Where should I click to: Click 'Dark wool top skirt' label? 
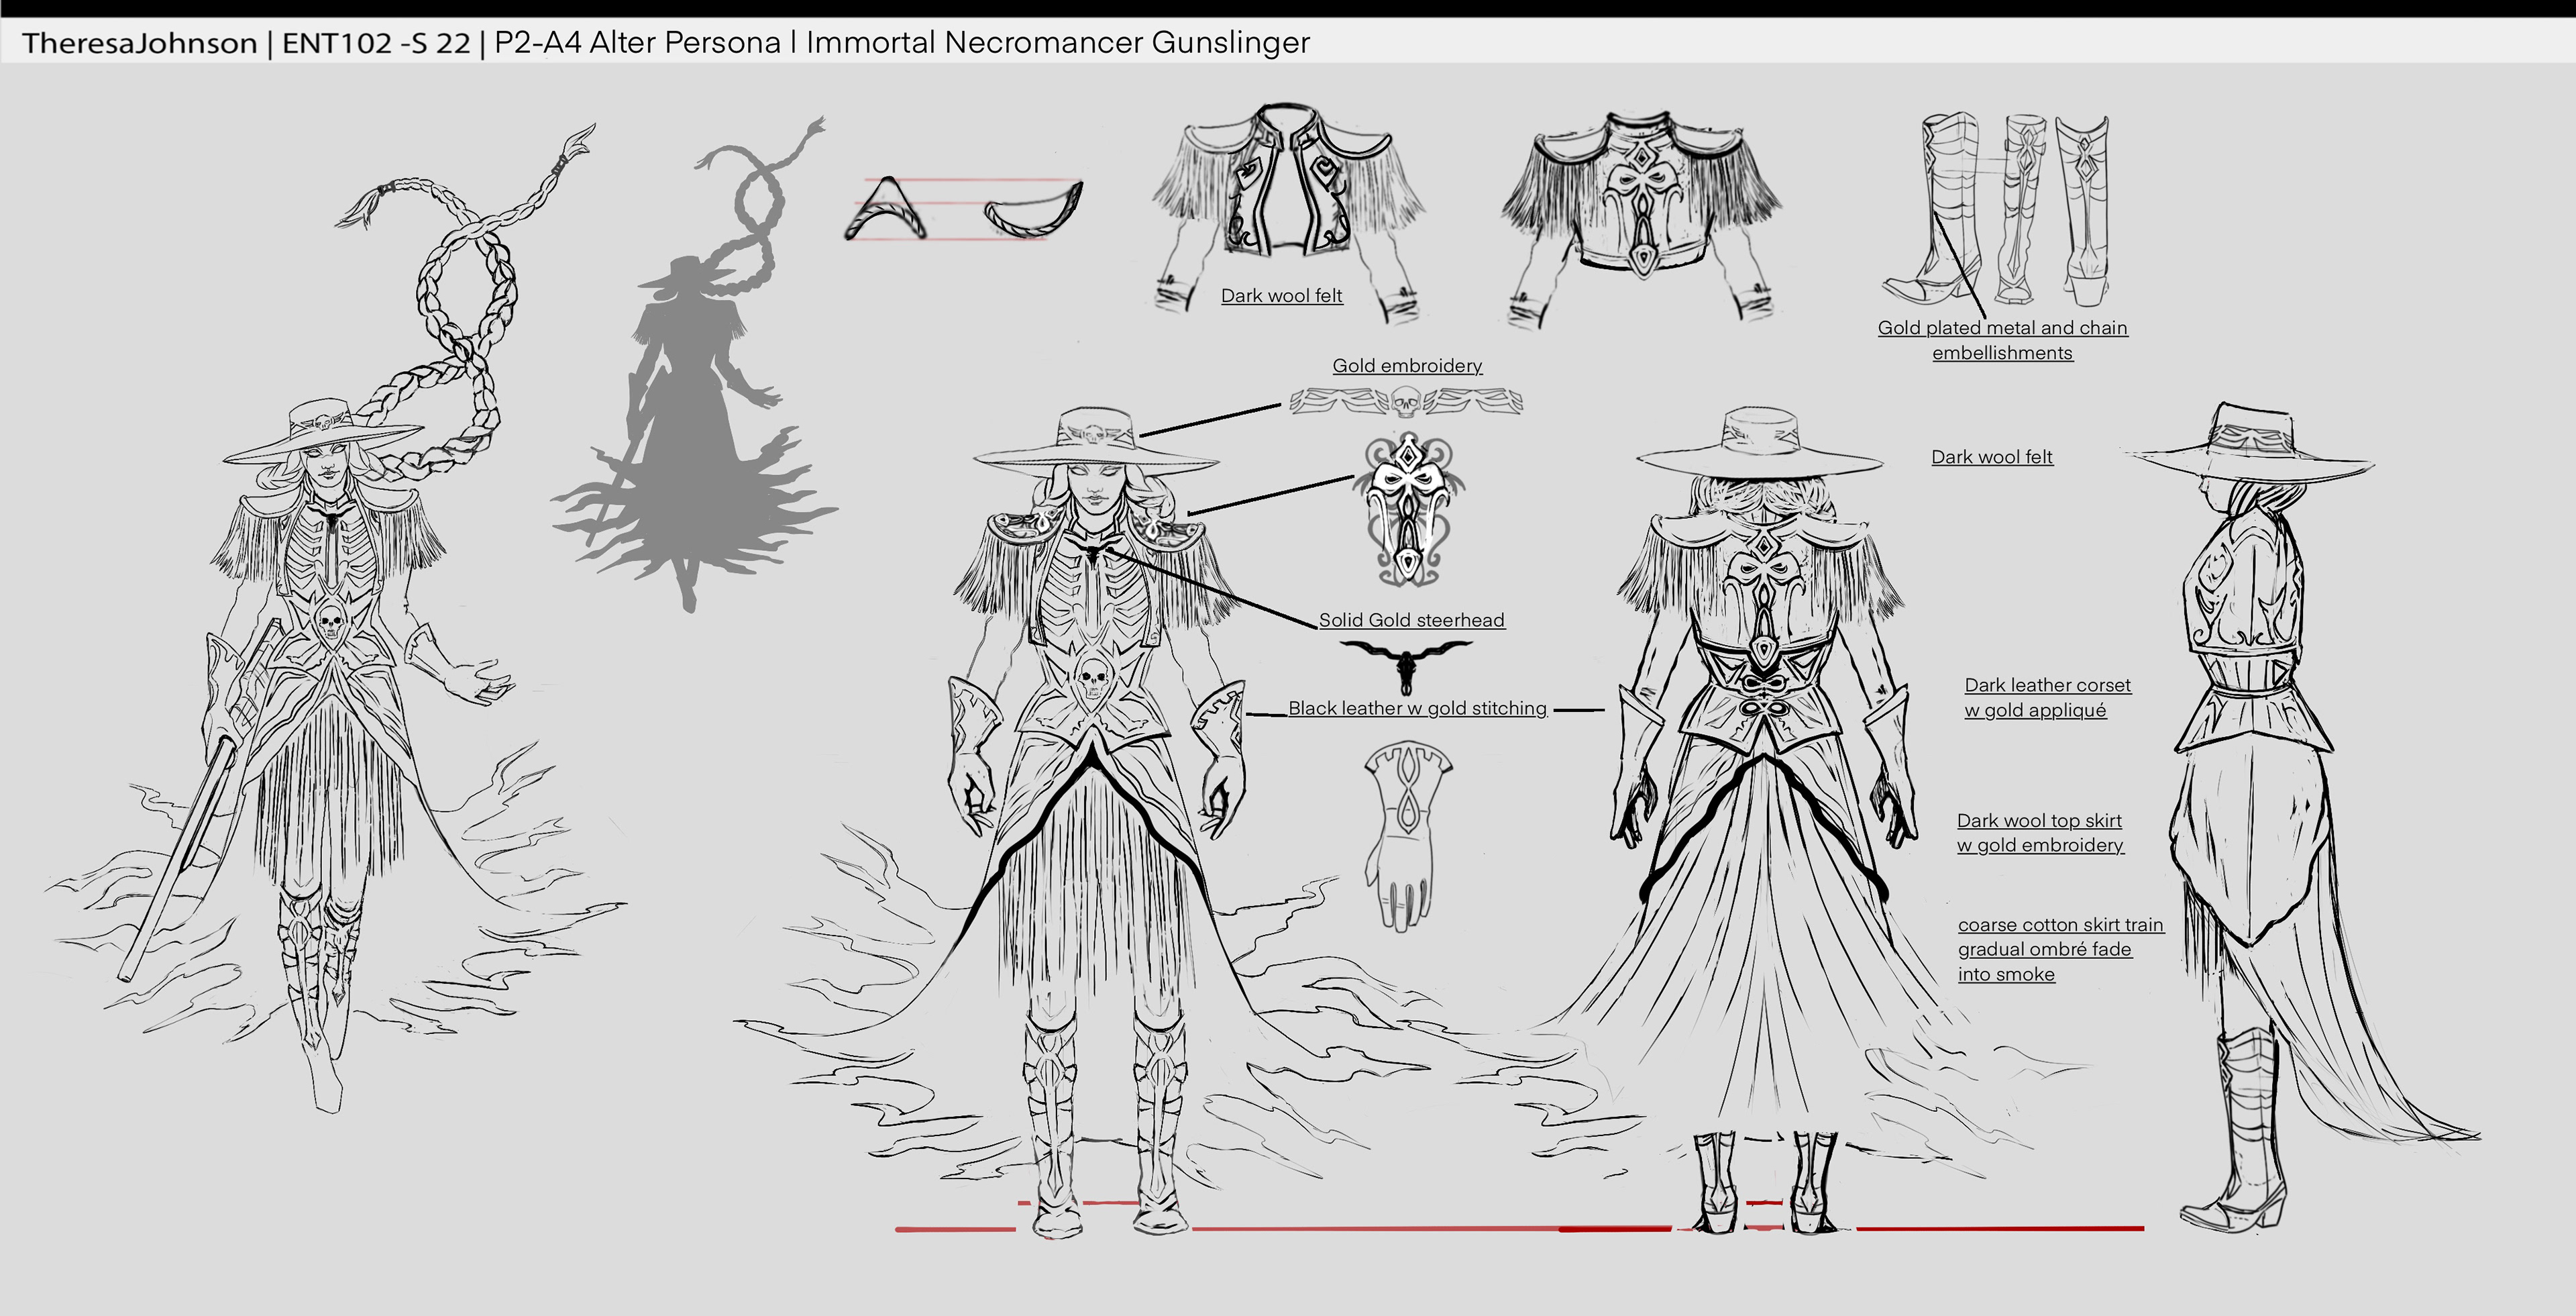(x=2039, y=821)
